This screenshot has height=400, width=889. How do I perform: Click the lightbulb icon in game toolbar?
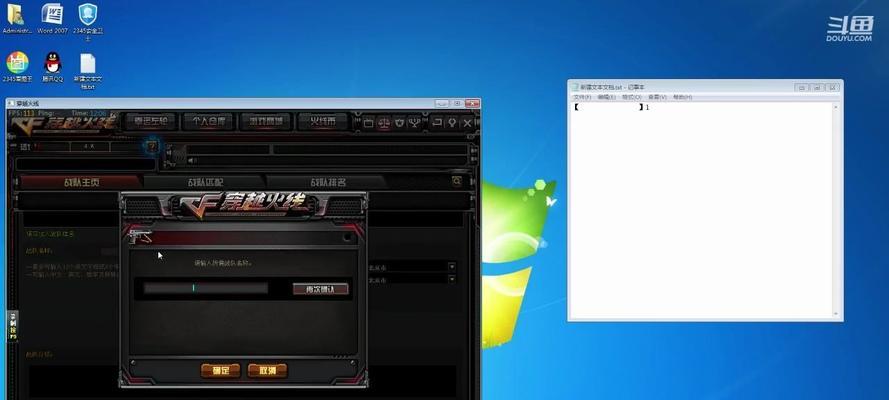[452, 122]
